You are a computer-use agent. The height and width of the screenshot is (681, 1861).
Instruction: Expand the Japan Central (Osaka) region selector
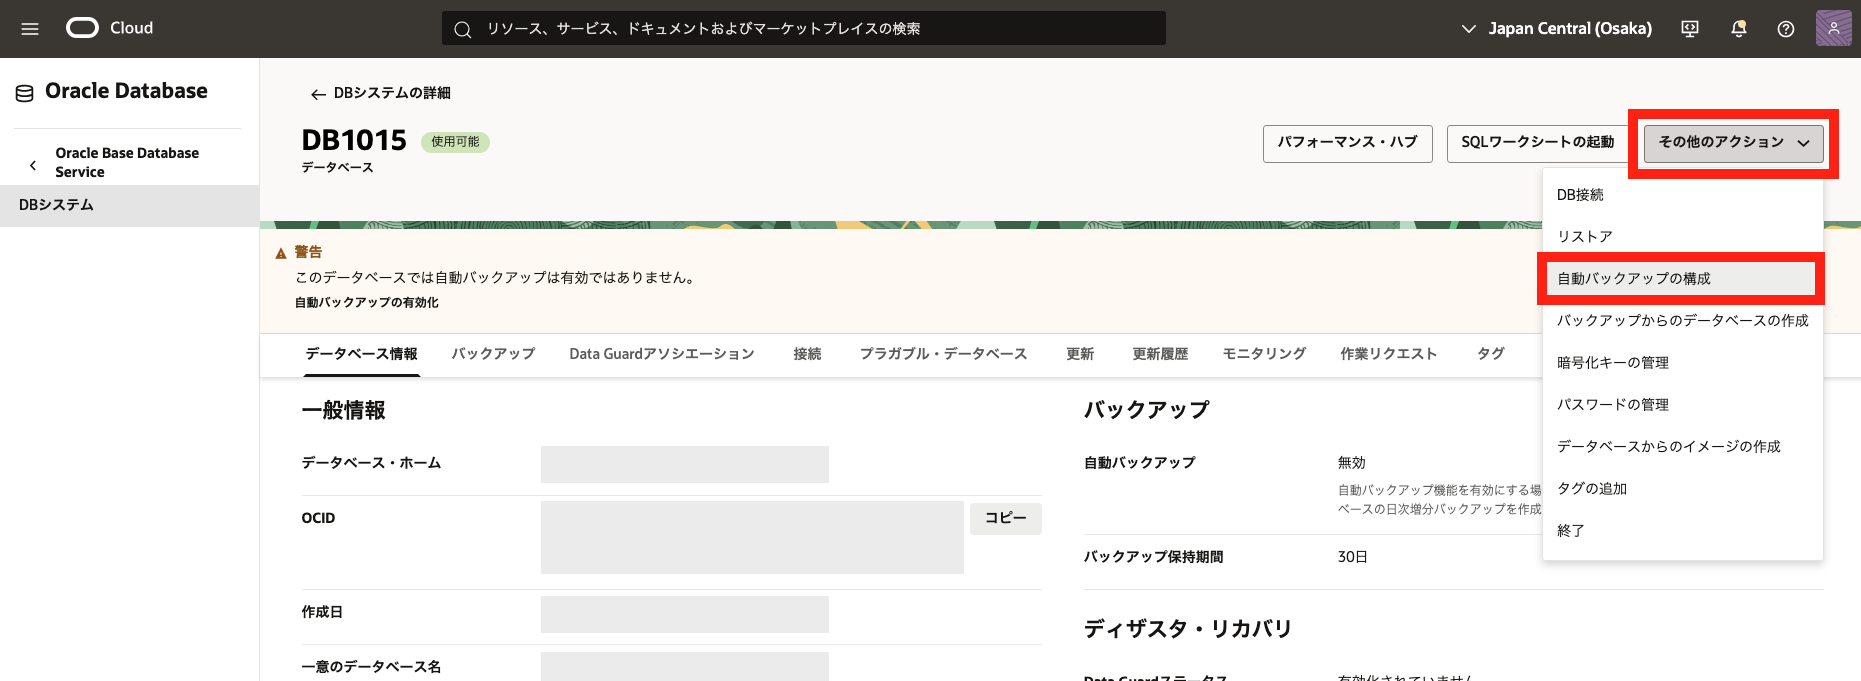[x=1557, y=29]
